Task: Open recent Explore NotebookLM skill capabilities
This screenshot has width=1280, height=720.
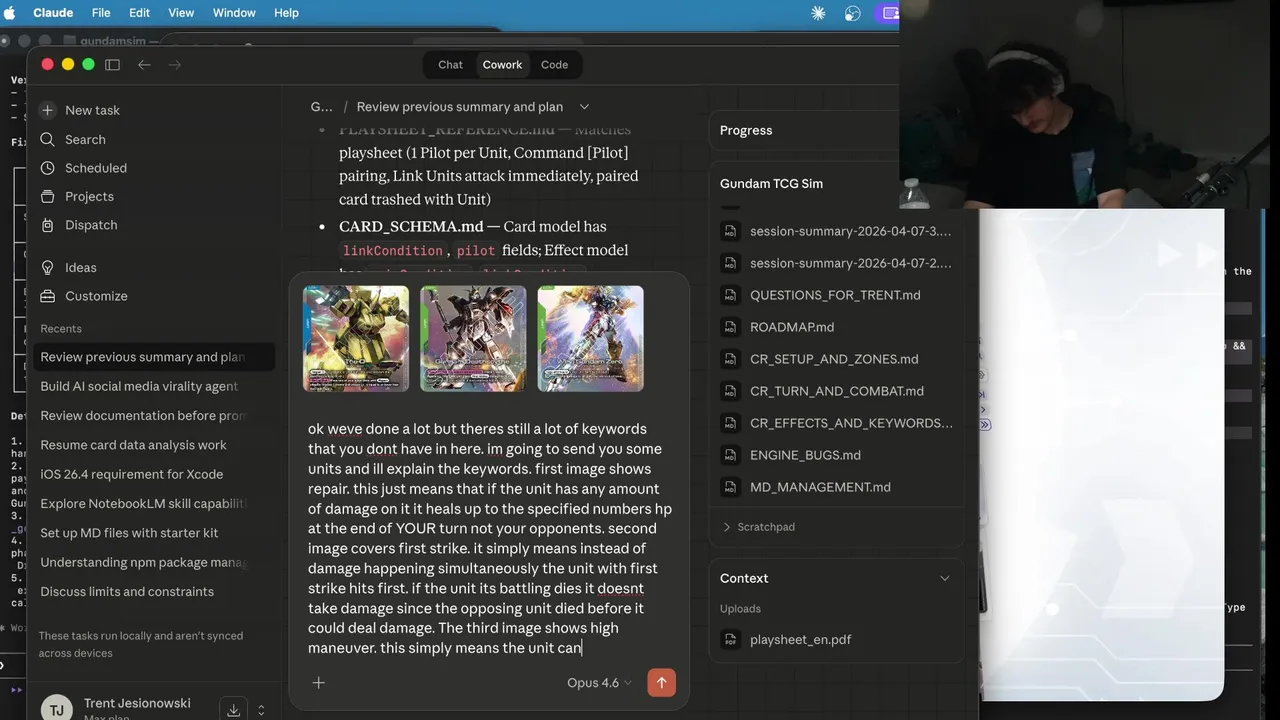Action: coord(152,503)
